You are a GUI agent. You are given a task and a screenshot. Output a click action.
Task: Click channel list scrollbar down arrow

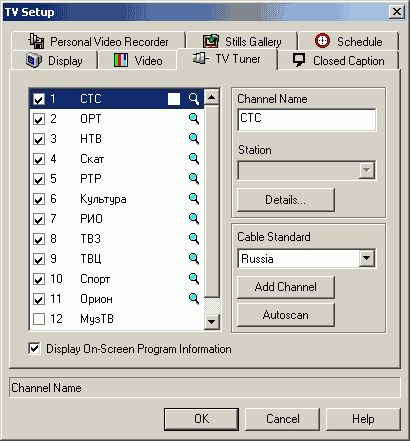(212, 322)
